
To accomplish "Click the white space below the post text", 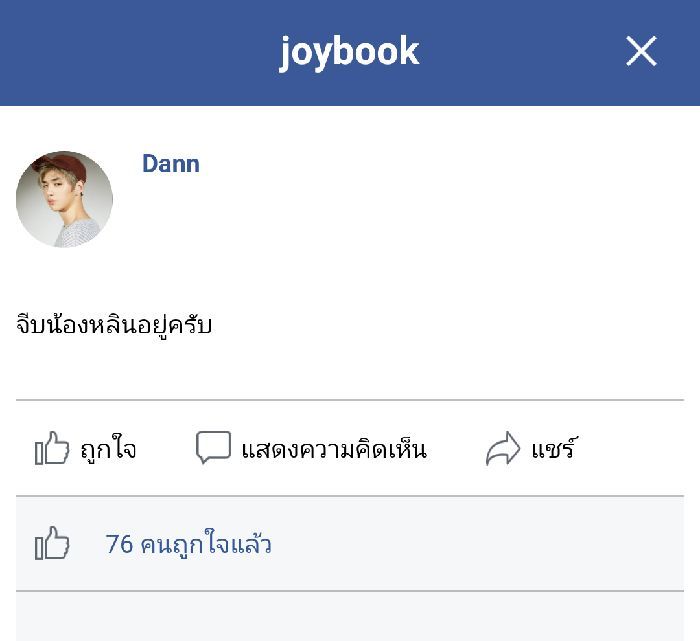I will (x=350, y=370).
